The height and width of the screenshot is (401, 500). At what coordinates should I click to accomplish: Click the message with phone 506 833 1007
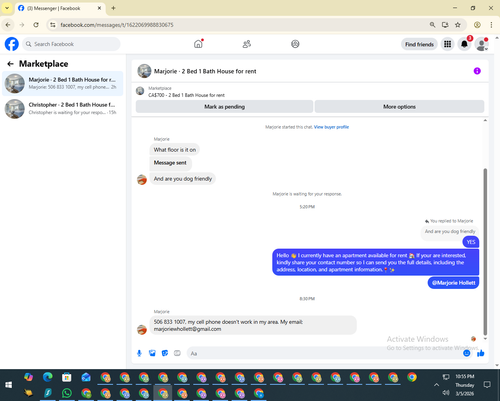point(253,325)
